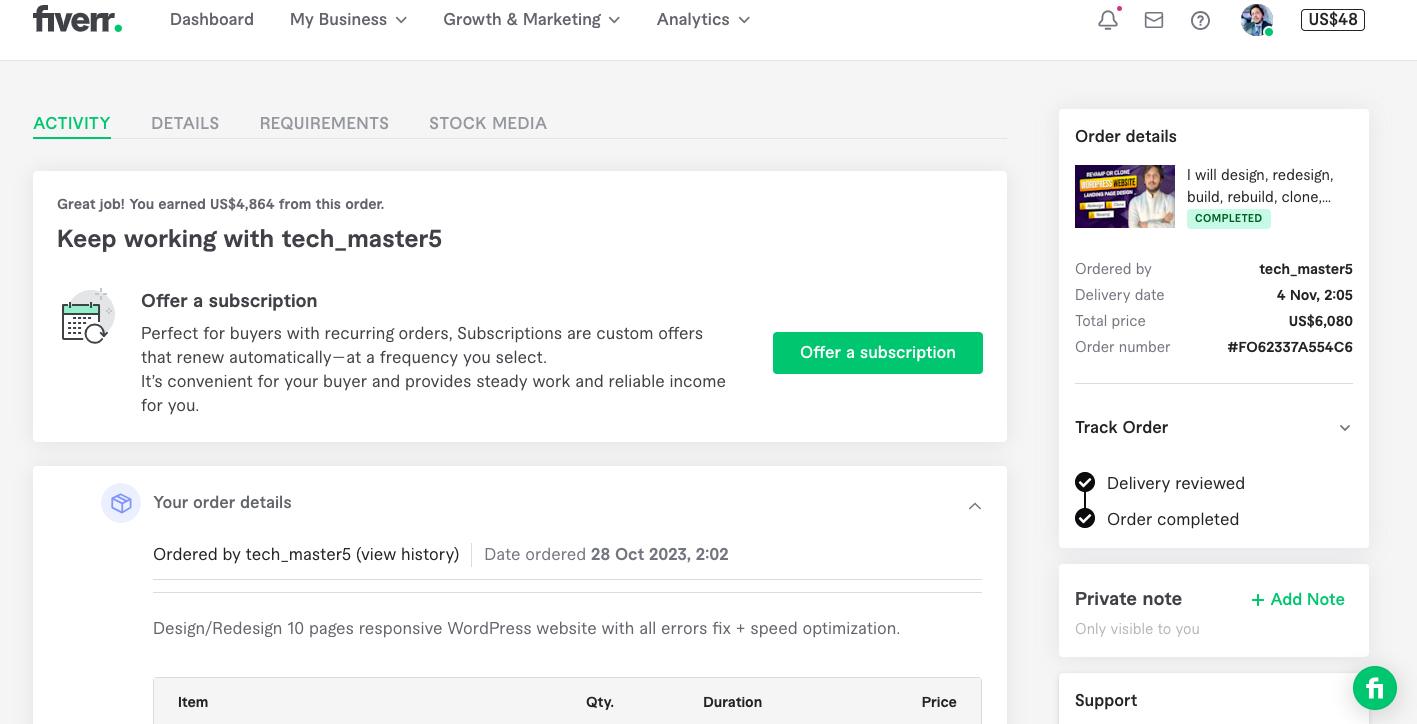Open the My Business dropdown
The height and width of the screenshot is (724, 1417).
[348, 19]
